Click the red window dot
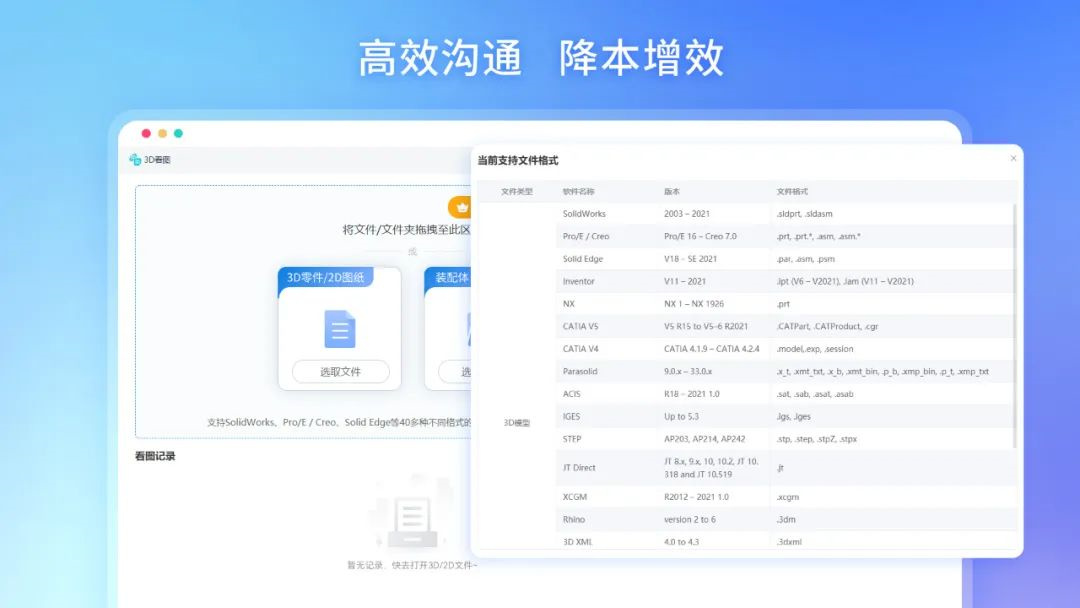1080x608 pixels. click(146, 134)
